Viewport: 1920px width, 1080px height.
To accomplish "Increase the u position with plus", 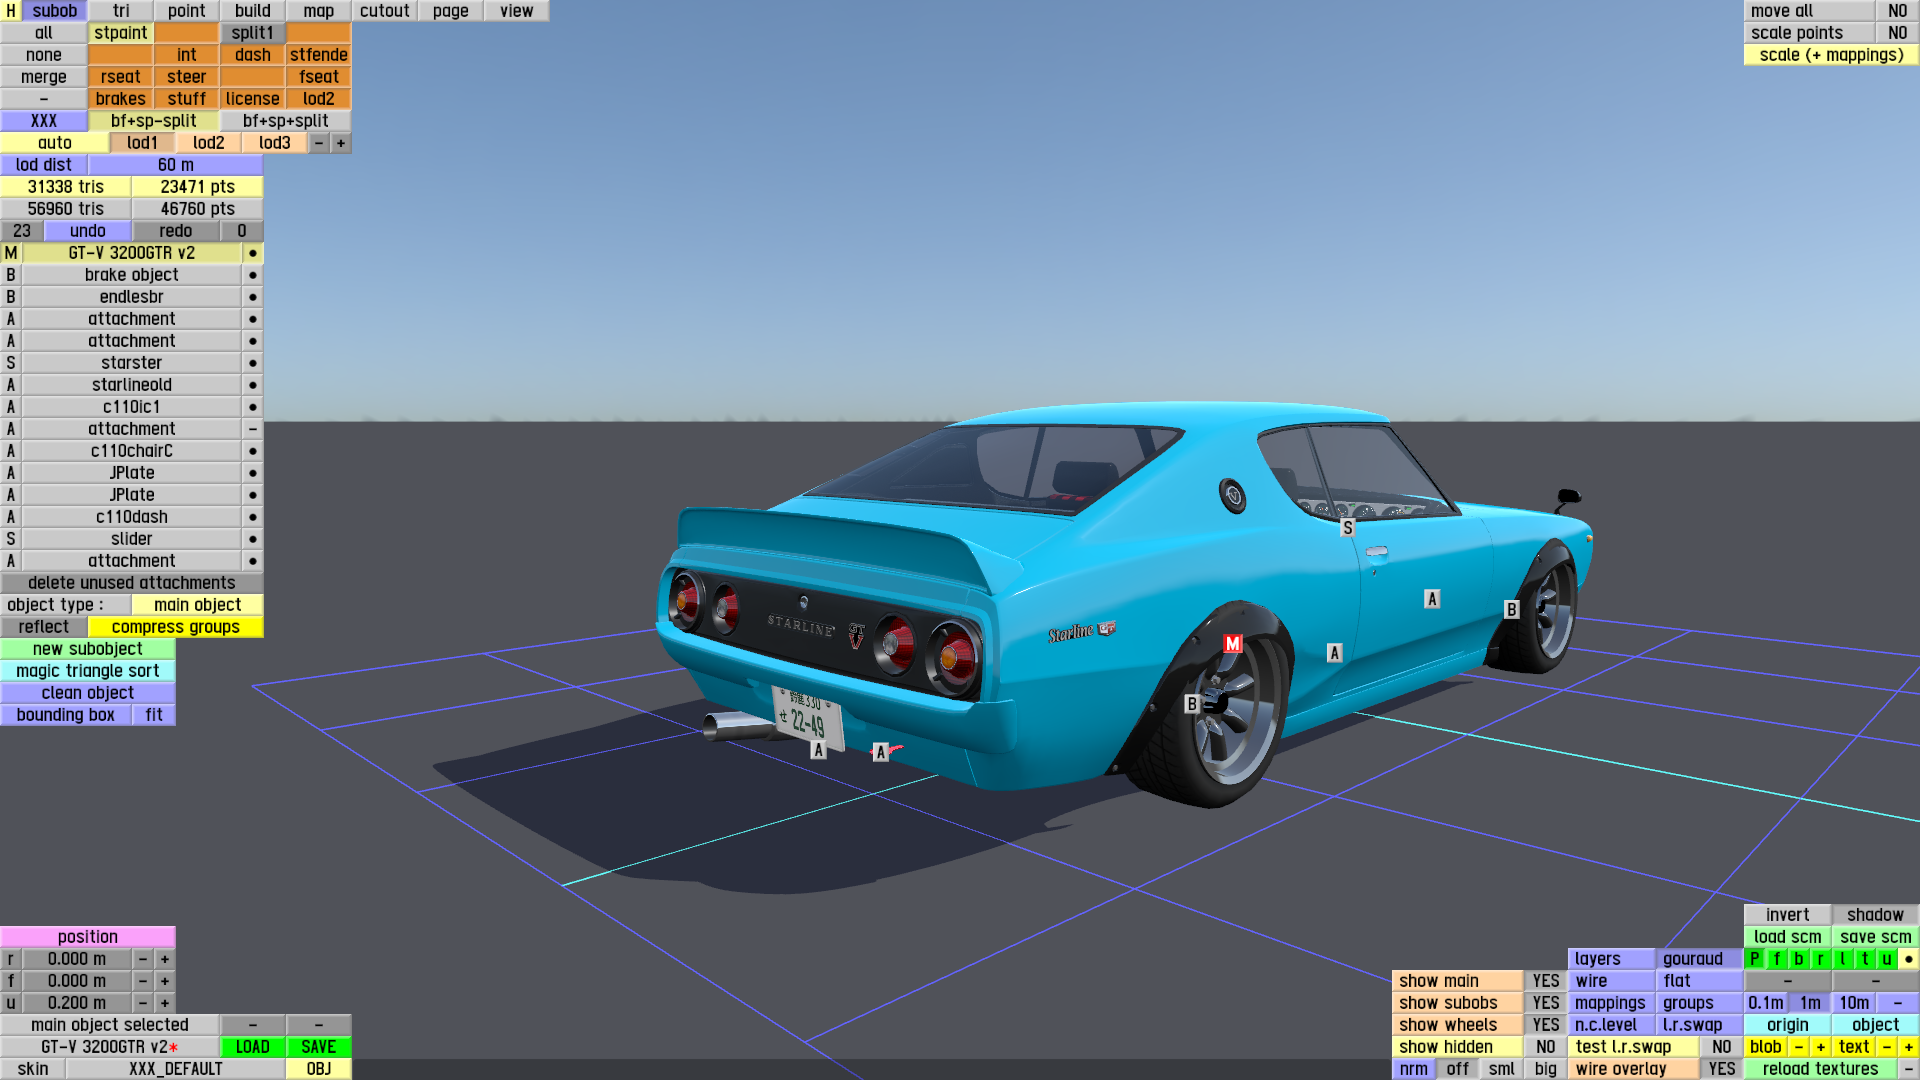I will (165, 1003).
